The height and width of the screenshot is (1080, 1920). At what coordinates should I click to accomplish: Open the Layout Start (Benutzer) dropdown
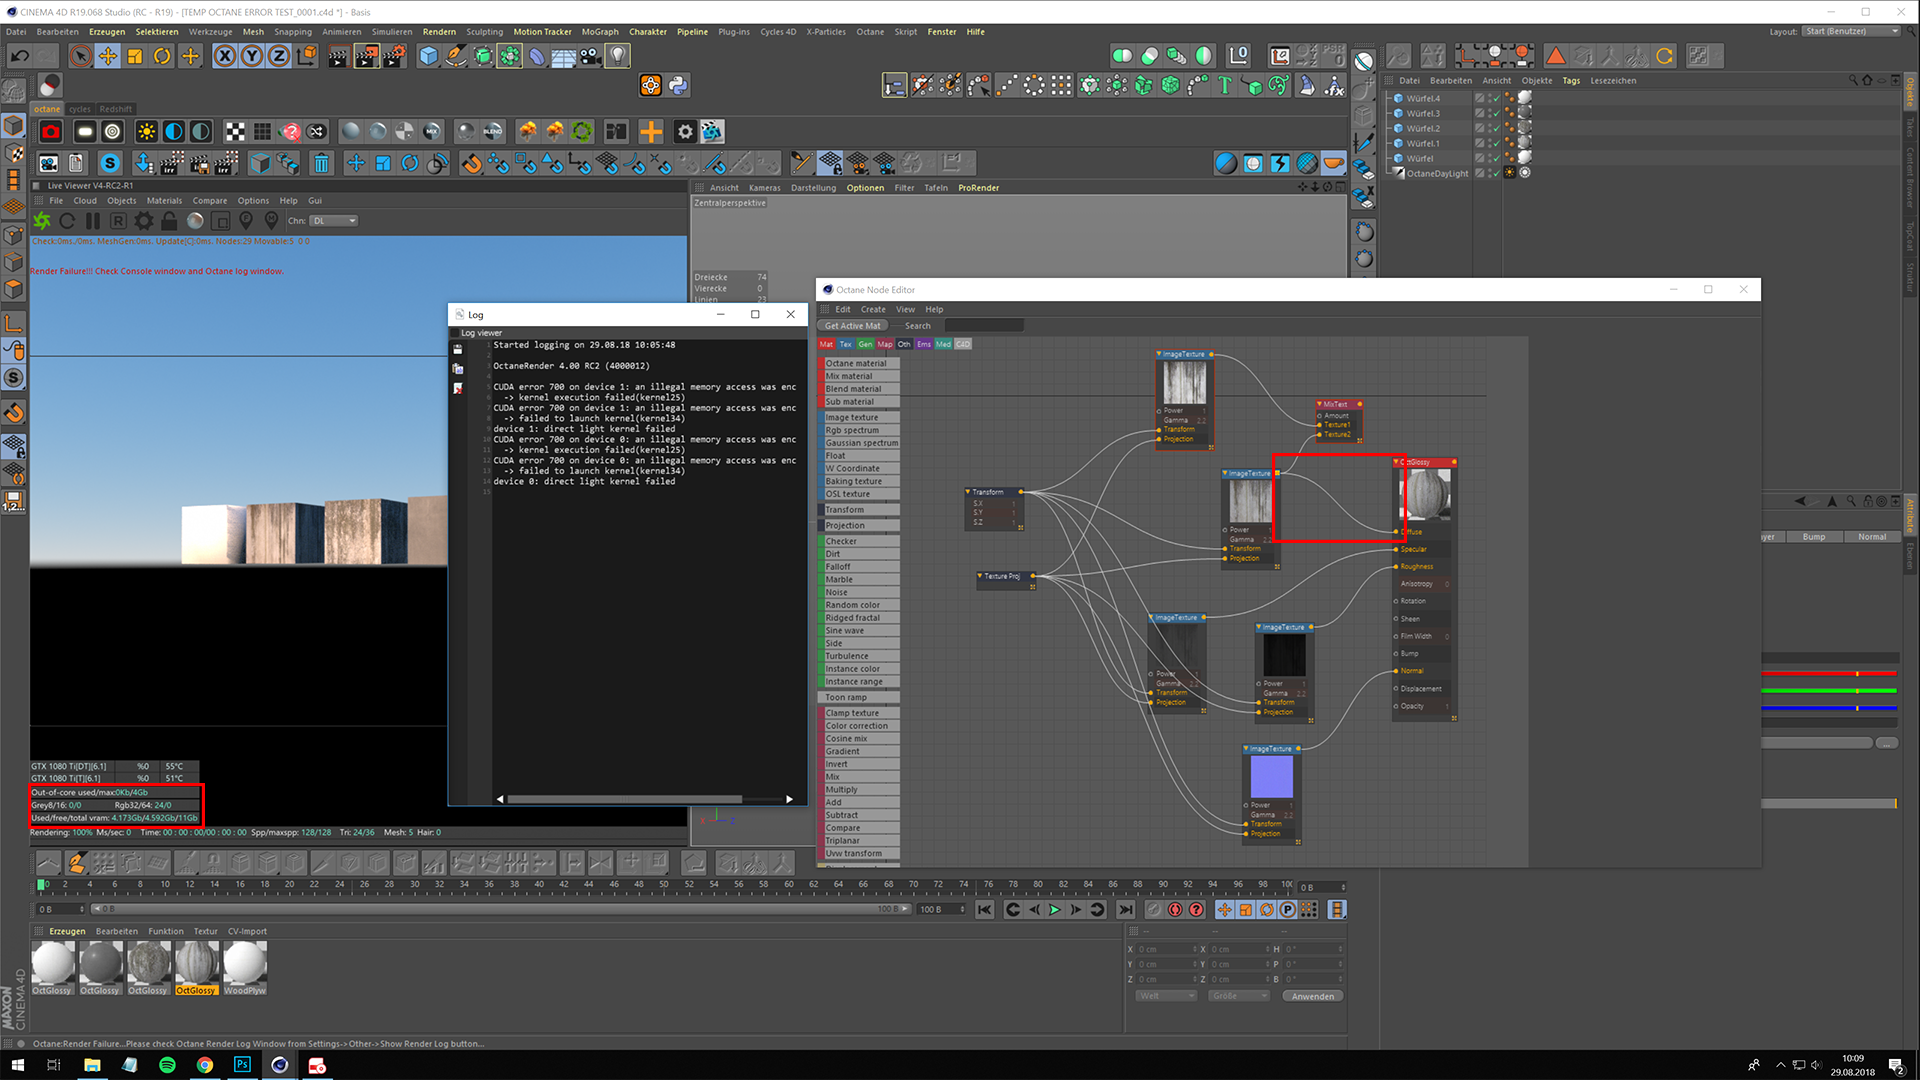click(1851, 31)
